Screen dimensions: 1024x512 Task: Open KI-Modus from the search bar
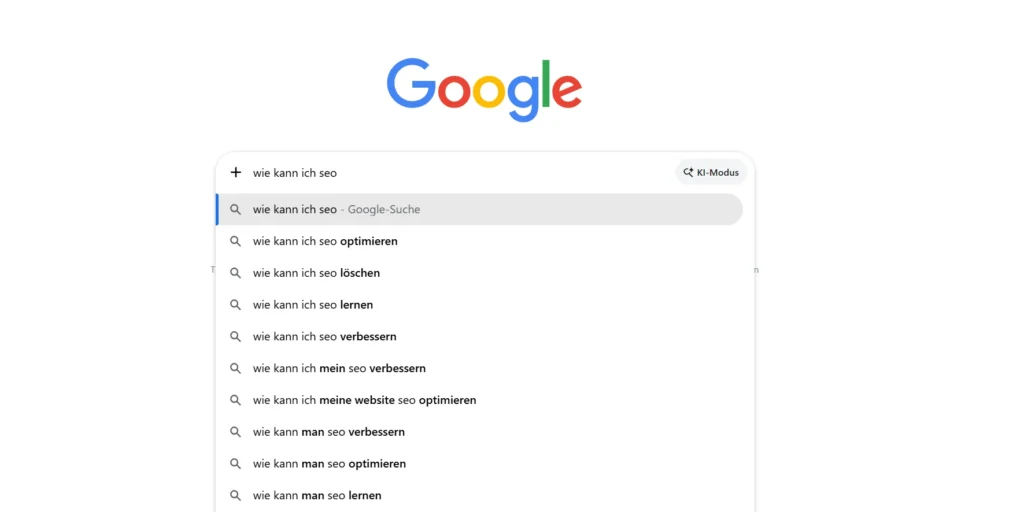tap(711, 172)
